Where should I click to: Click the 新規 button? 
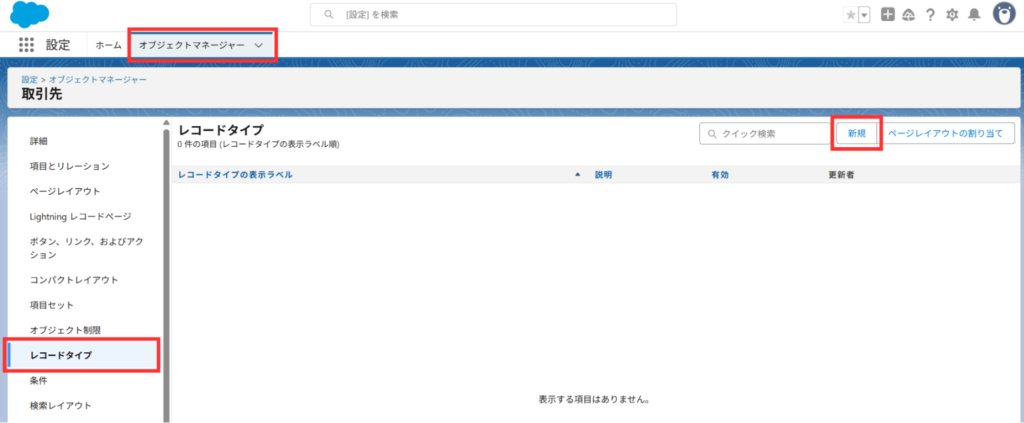[x=856, y=133]
